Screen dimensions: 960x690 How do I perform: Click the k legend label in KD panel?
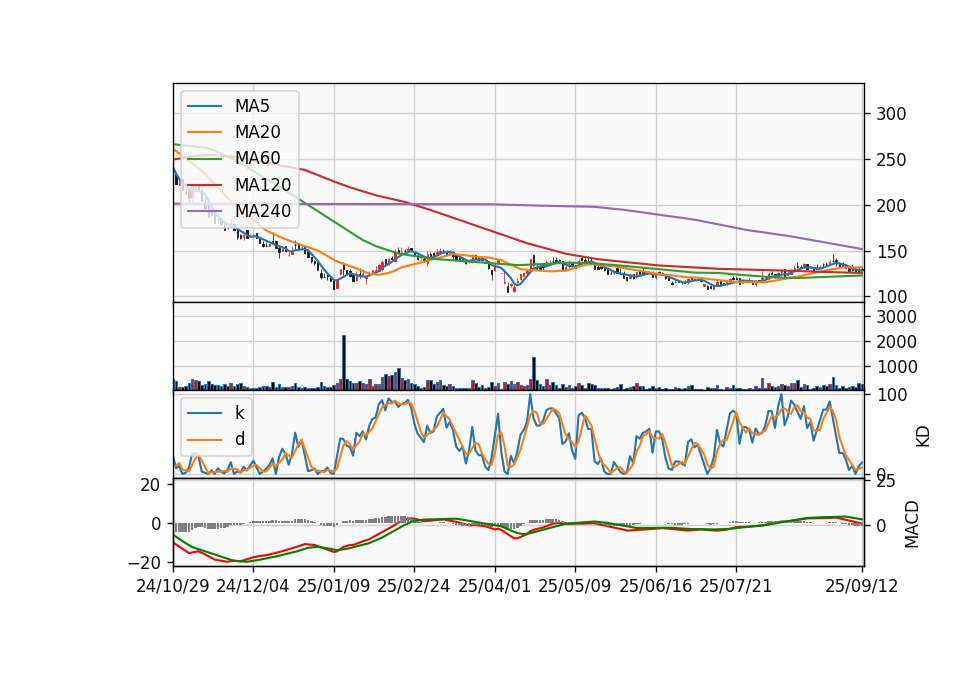[239, 413]
